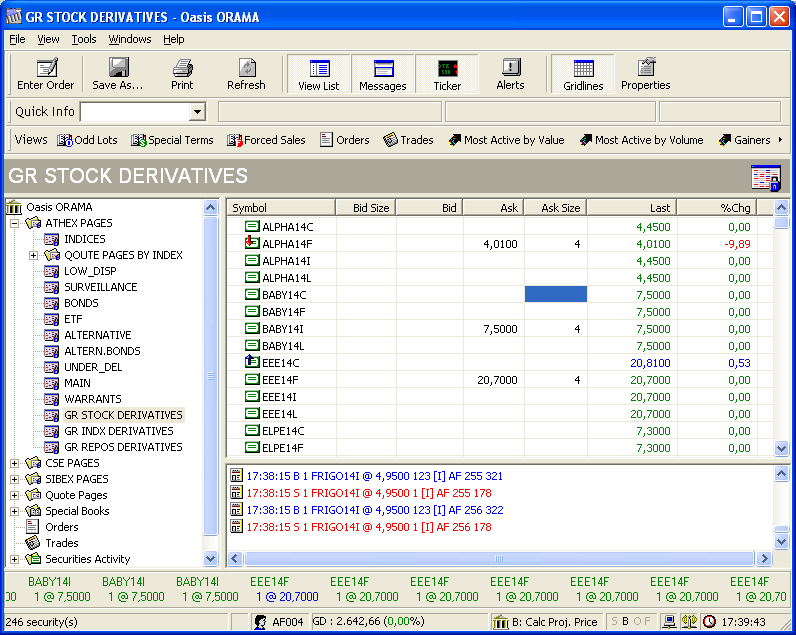Collapse the ATHEX PAGES tree node
Viewport: 796px width, 635px height.
point(15,223)
